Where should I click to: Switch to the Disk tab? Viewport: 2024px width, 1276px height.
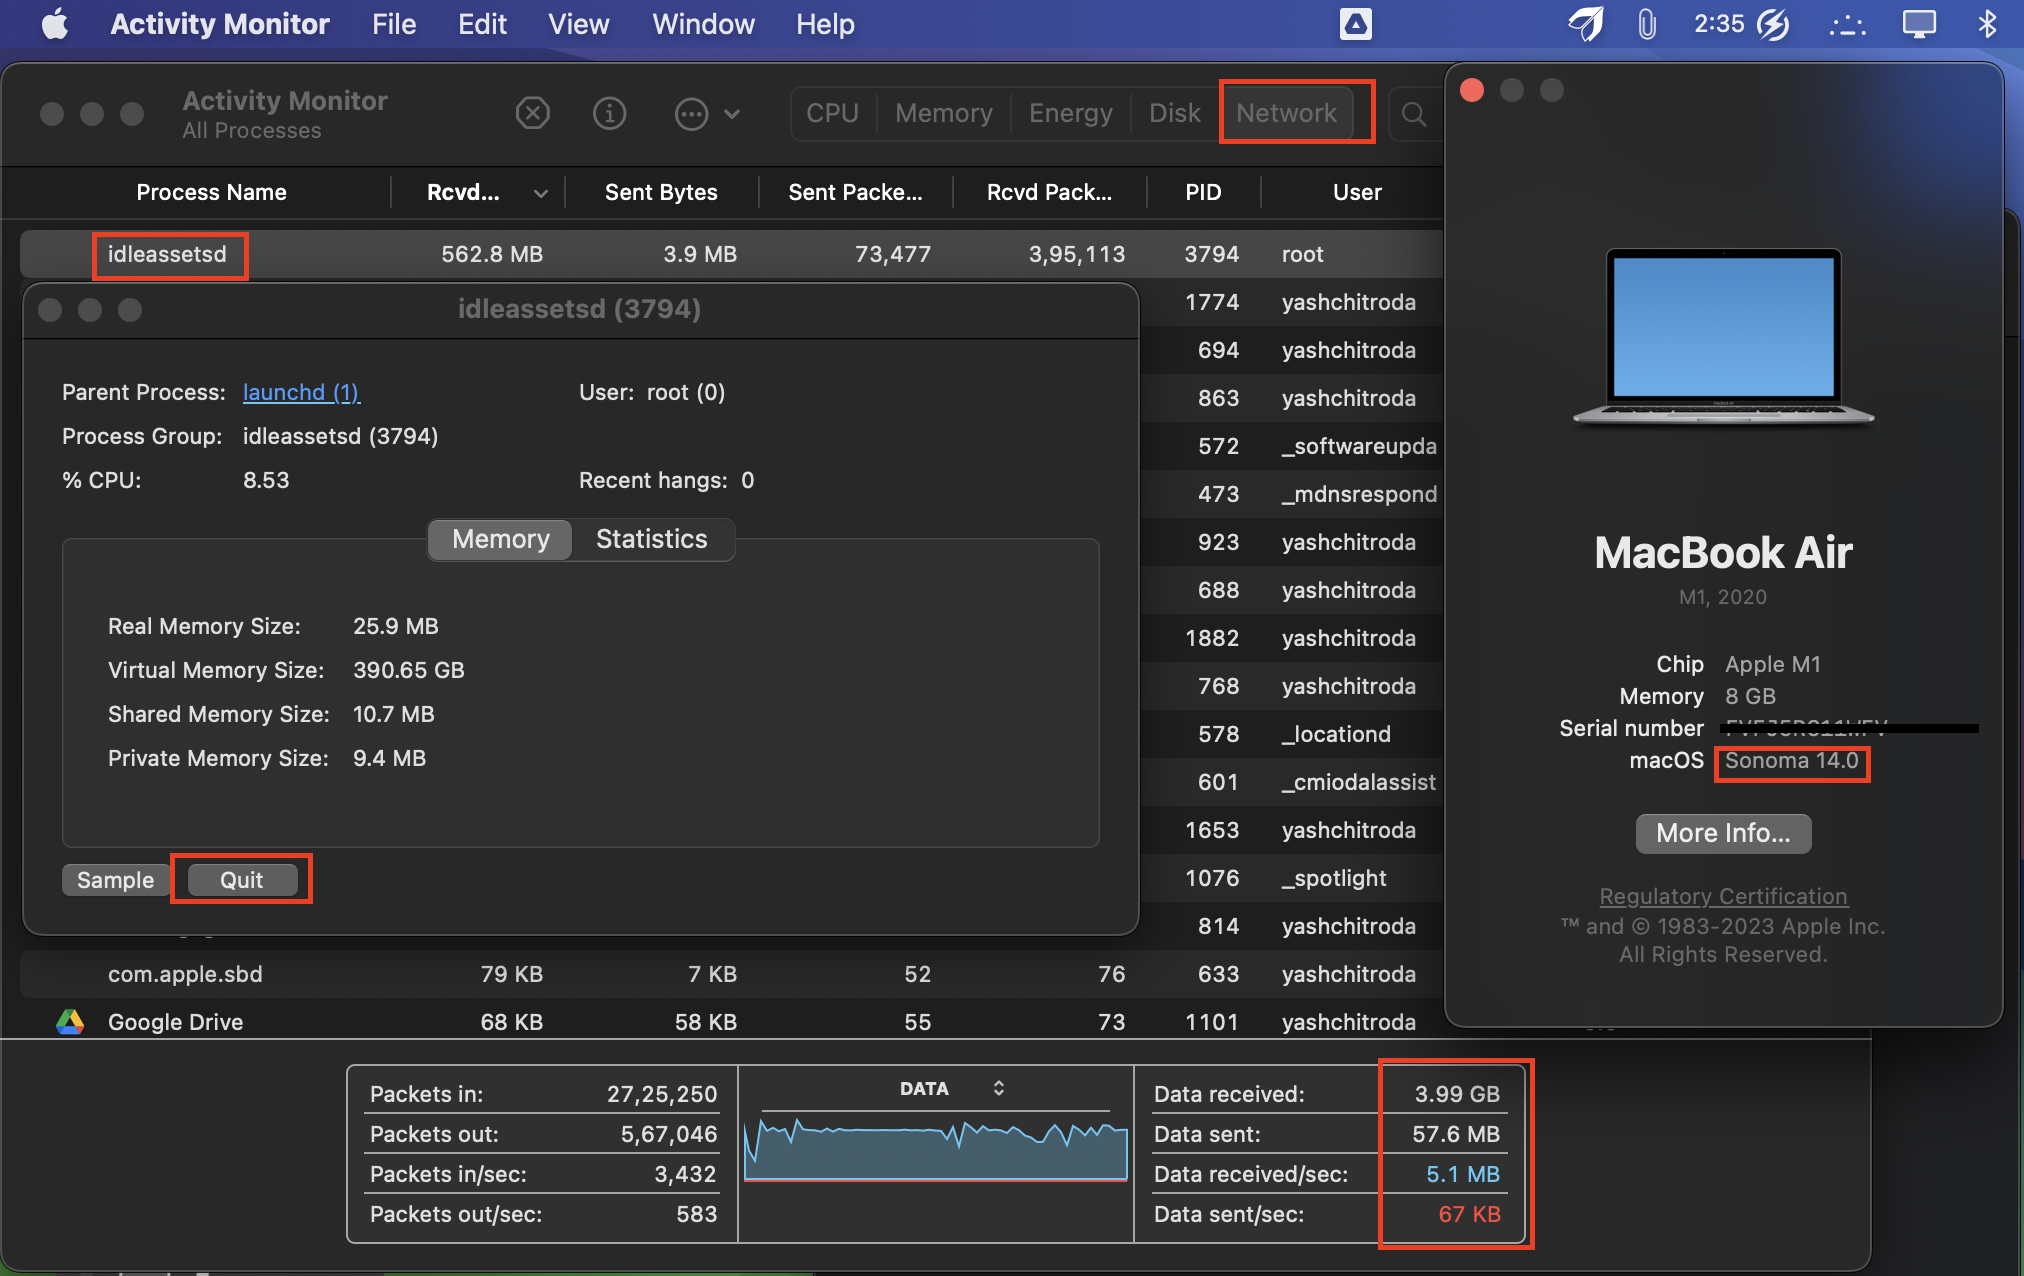[1174, 113]
